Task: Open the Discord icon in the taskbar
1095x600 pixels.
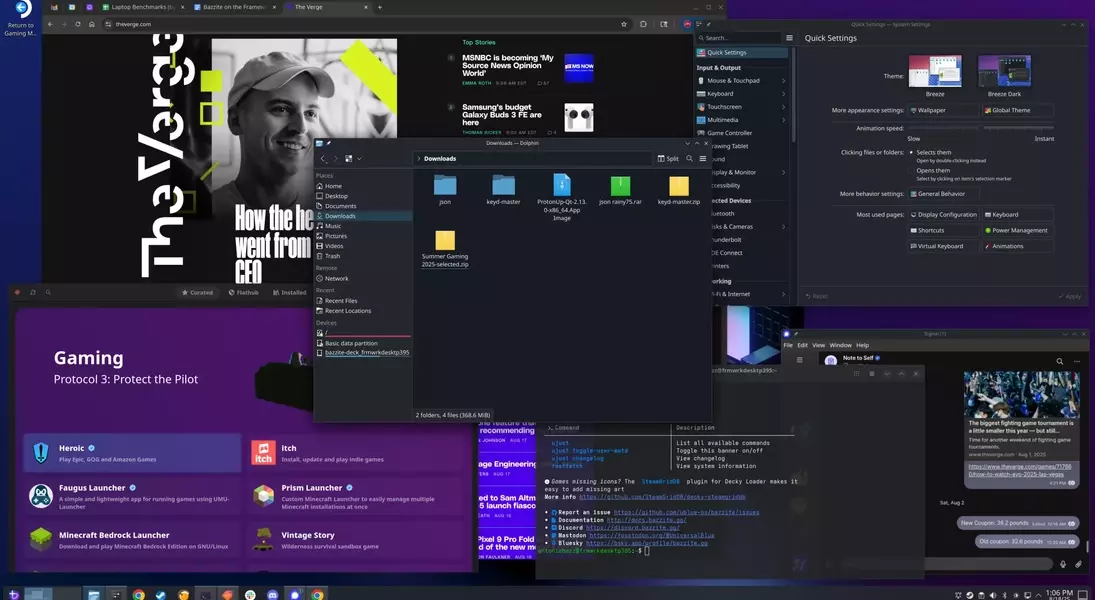Action: 272,594
